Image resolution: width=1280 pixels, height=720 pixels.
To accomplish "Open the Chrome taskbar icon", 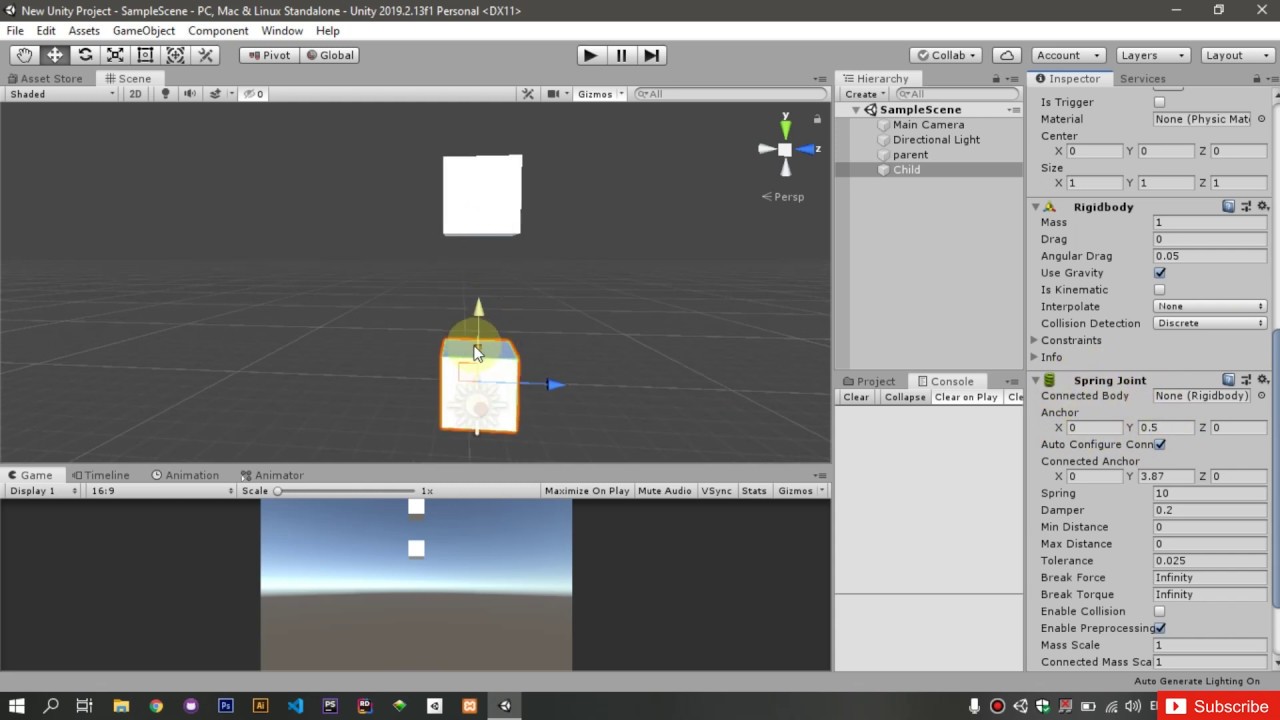I will 156,705.
